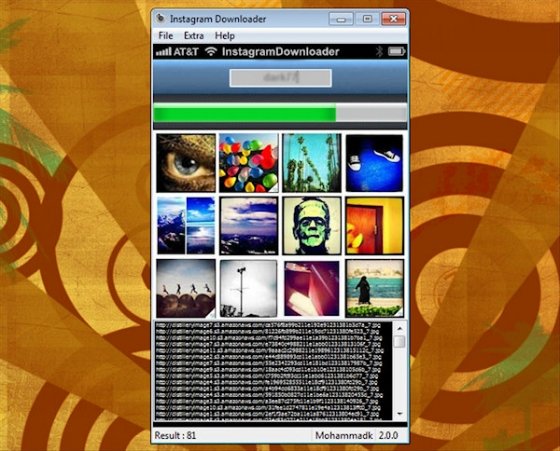Select the mountain collage thumbnail
Viewport: 560px width, 451px height.
point(186,225)
